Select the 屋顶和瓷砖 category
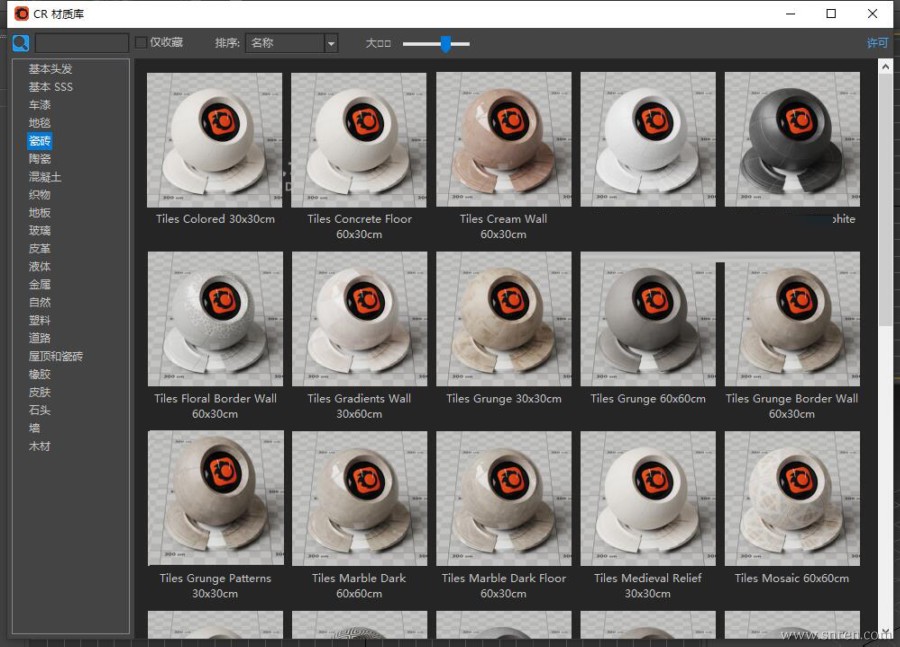Viewport: 900px width, 647px height. pyautogui.click(x=56, y=356)
